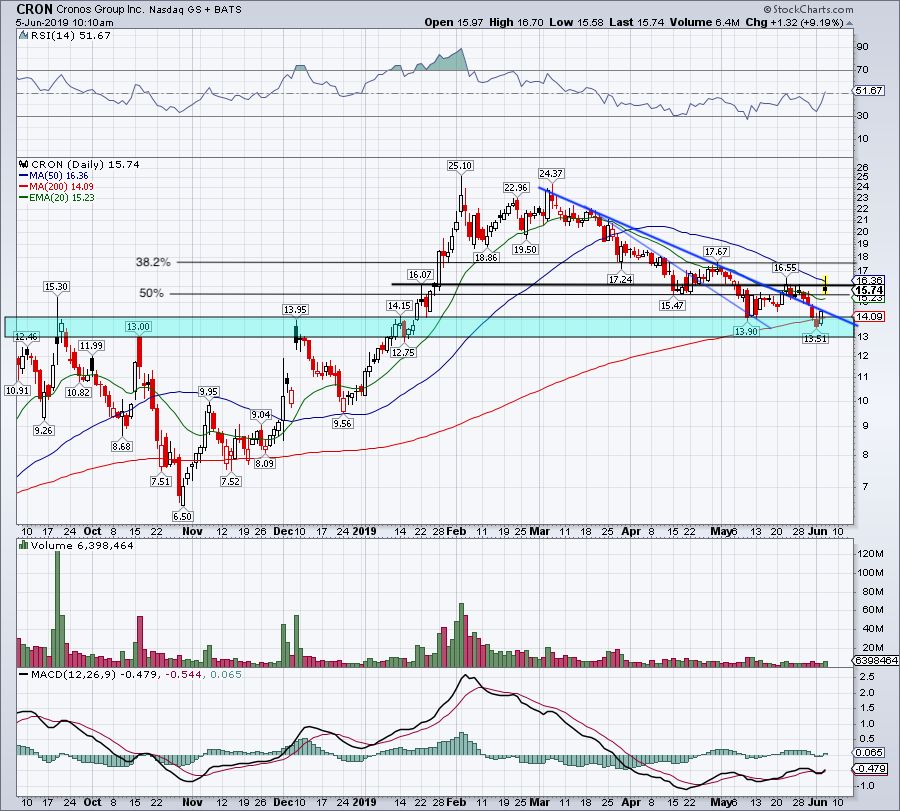
Task: Click the 24.37 price high label
Action: tap(551, 173)
